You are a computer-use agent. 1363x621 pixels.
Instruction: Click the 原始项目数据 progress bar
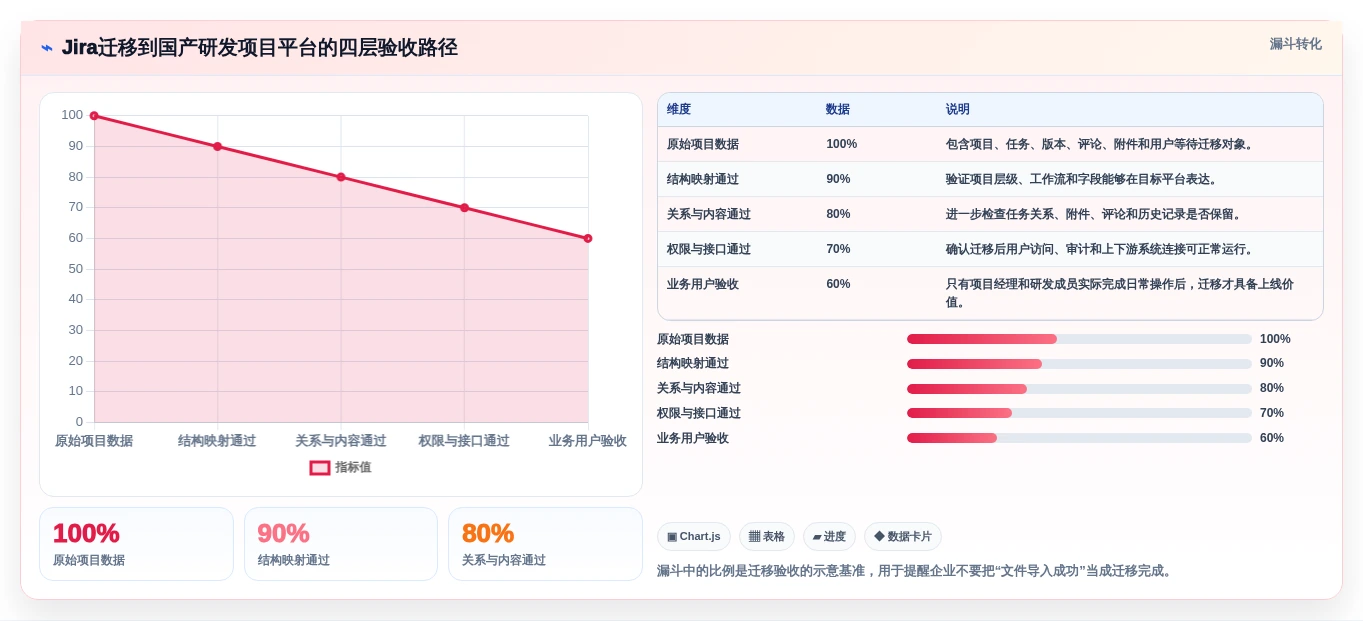coord(1079,339)
